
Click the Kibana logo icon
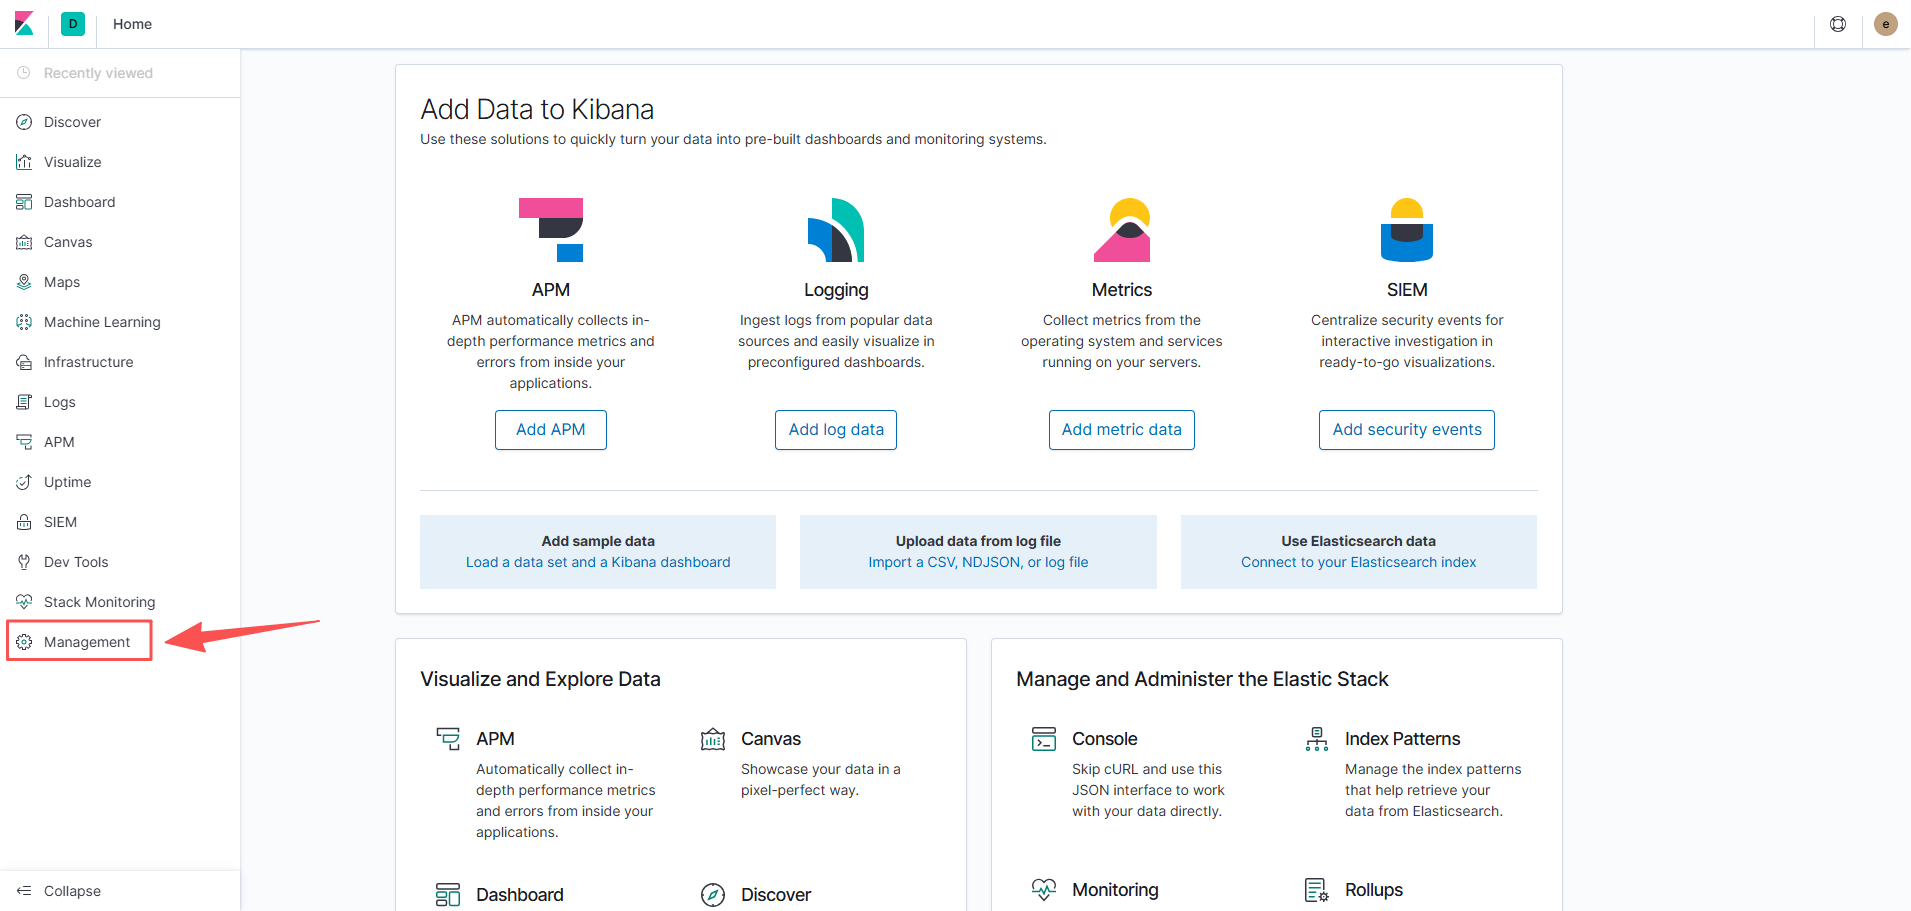(x=24, y=24)
